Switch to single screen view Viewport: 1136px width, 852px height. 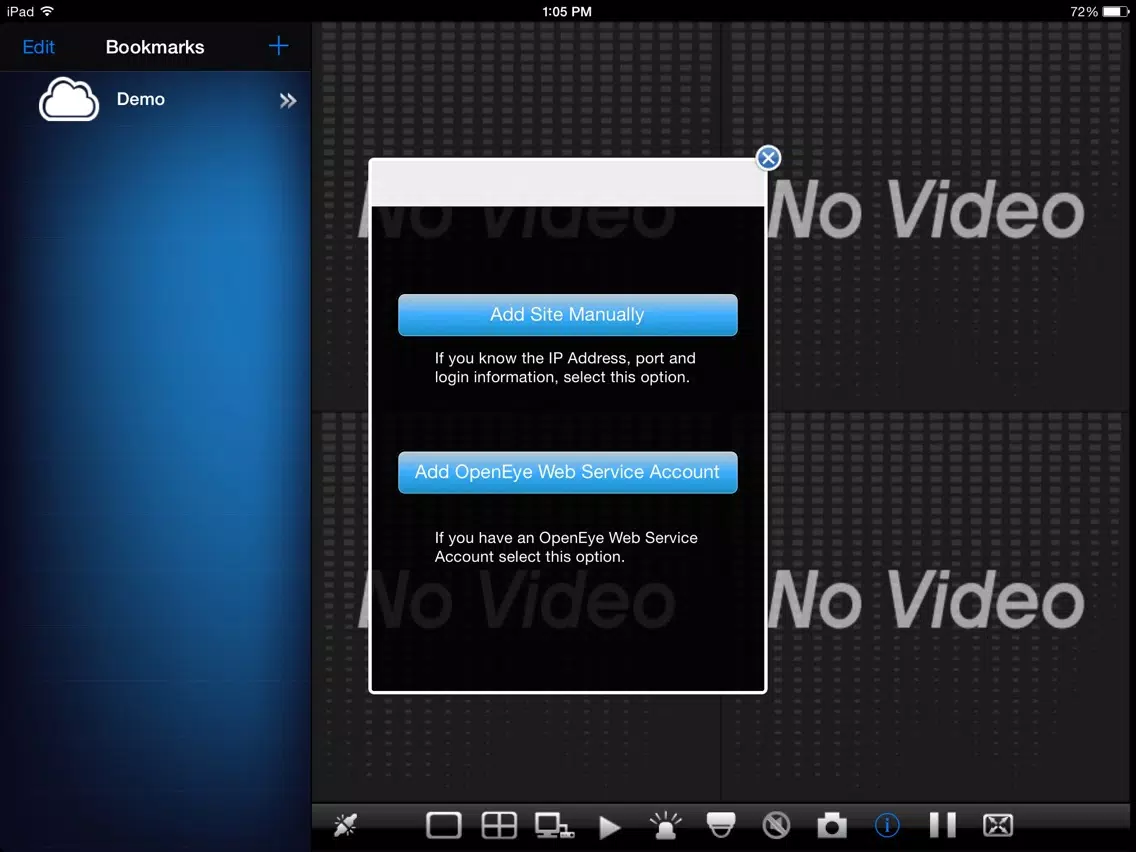pos(443,825)
